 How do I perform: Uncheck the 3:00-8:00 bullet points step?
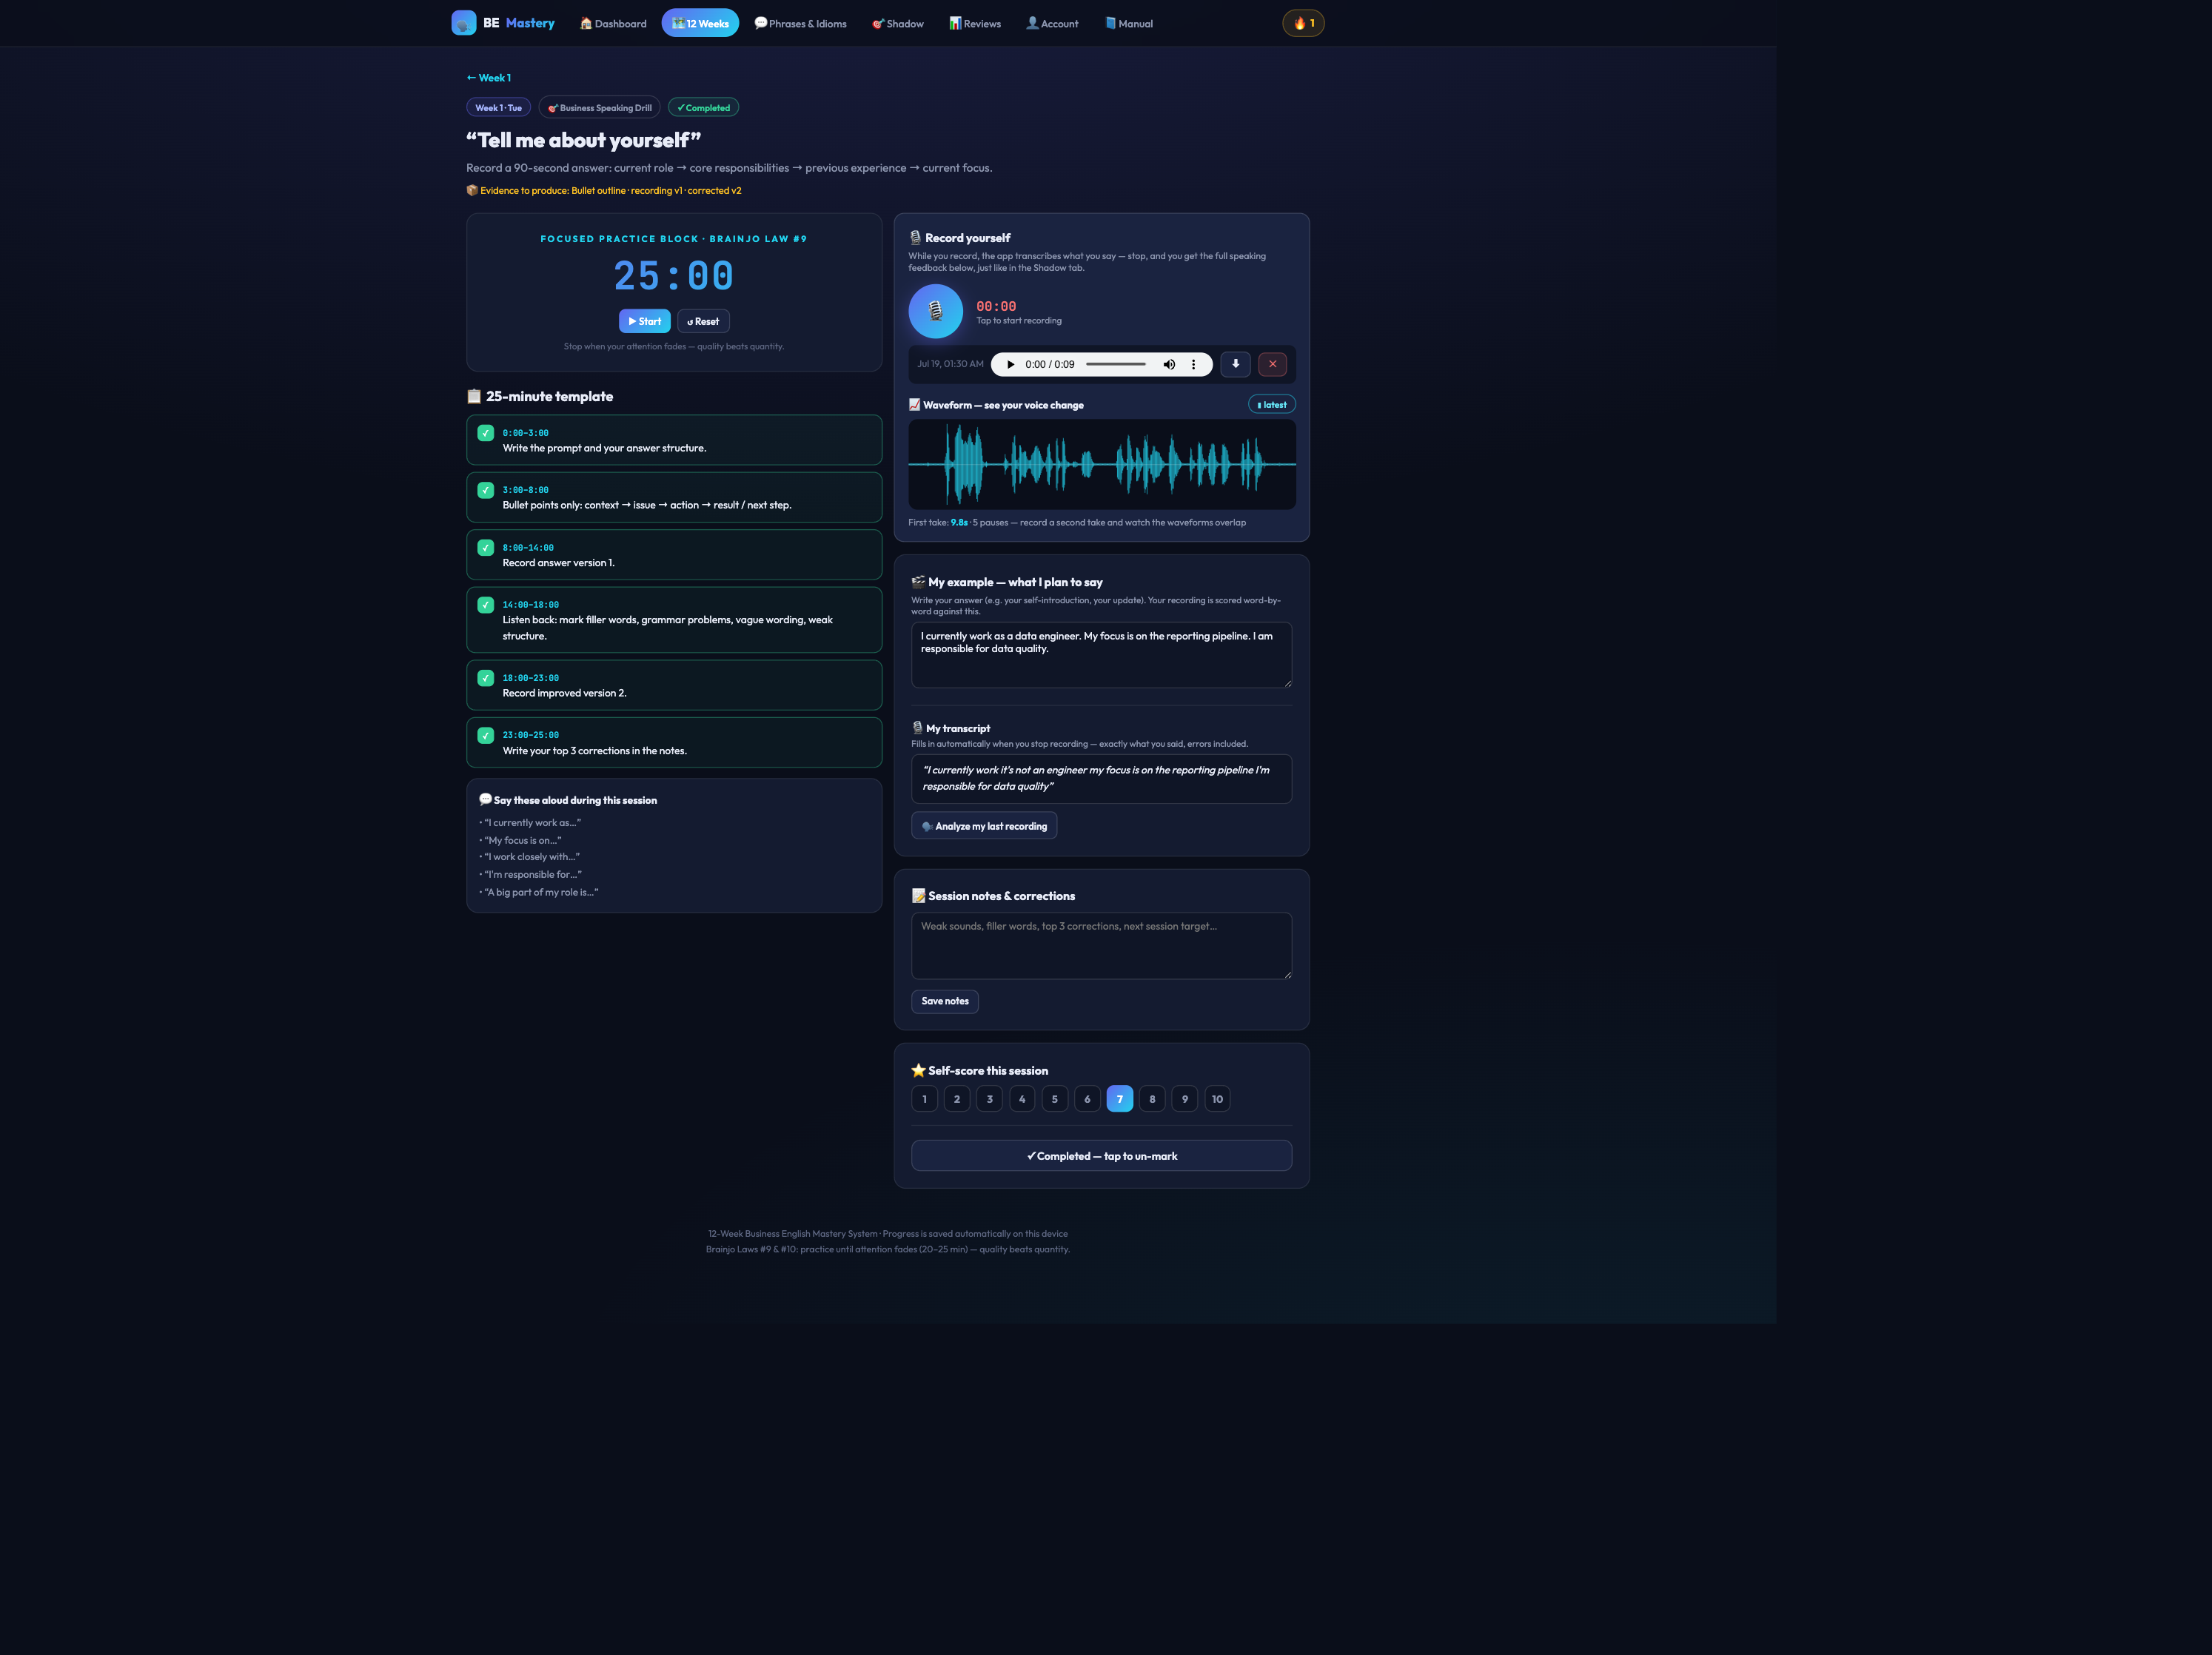click(x=485, y=490)
